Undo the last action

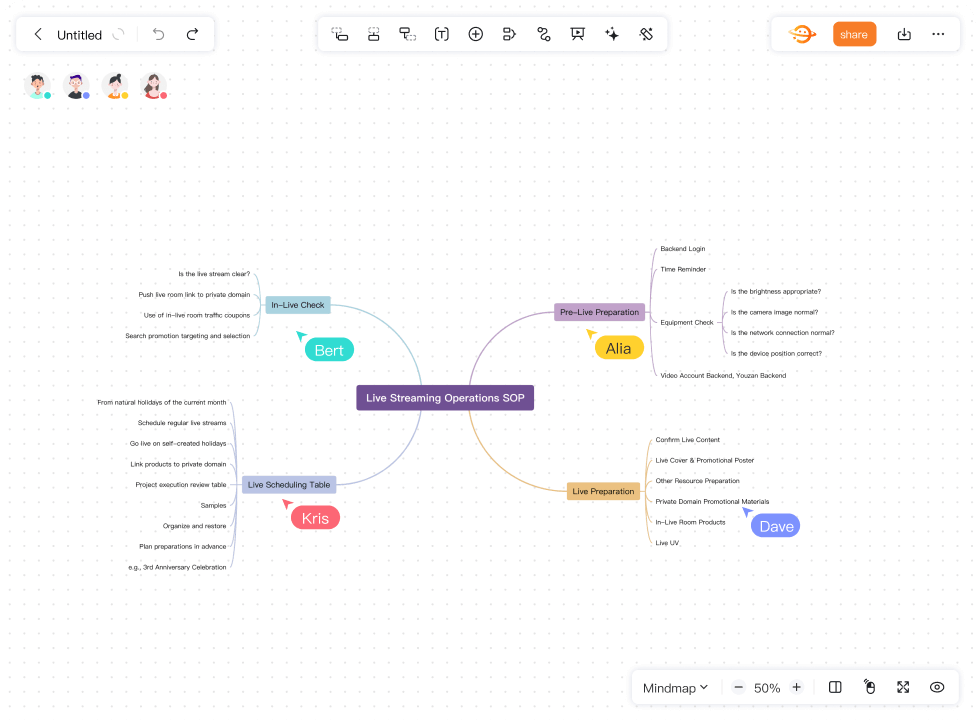(158, 33)
